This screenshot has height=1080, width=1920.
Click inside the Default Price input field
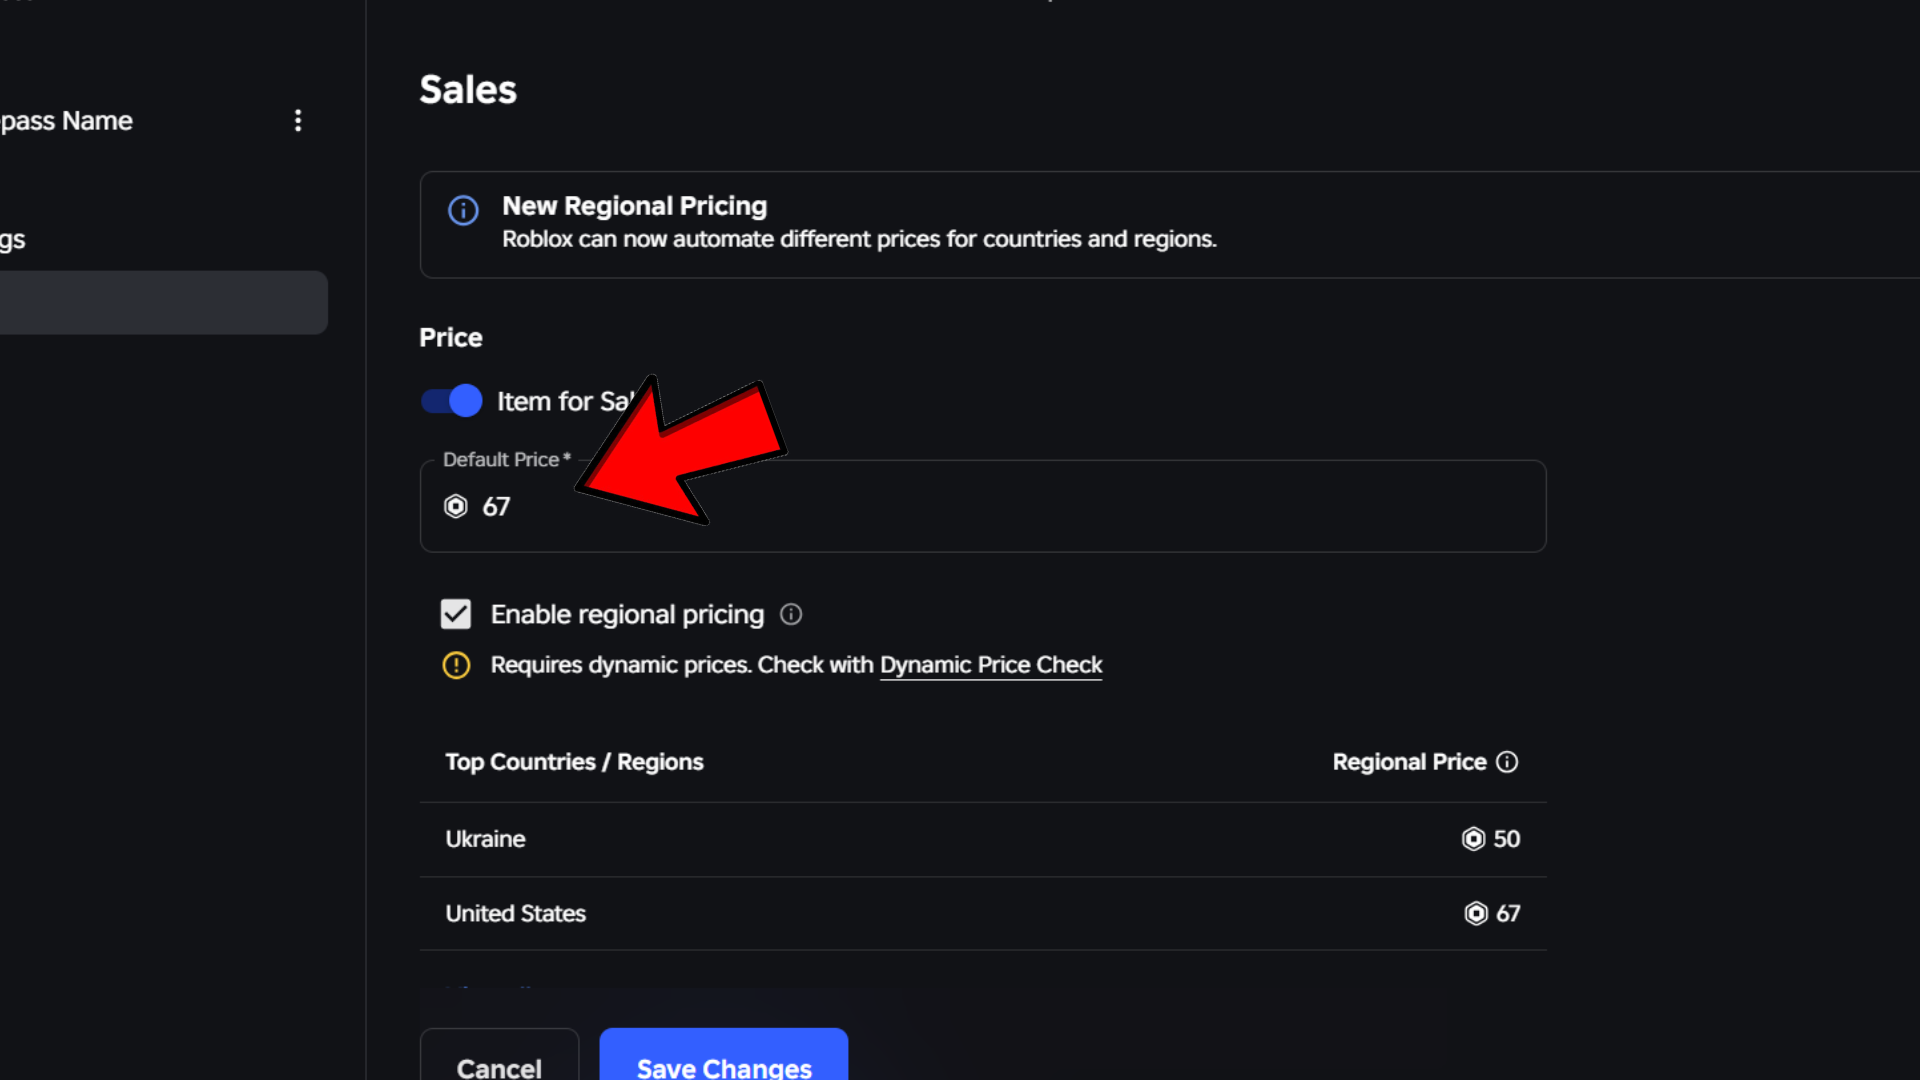tap(900, 506)
